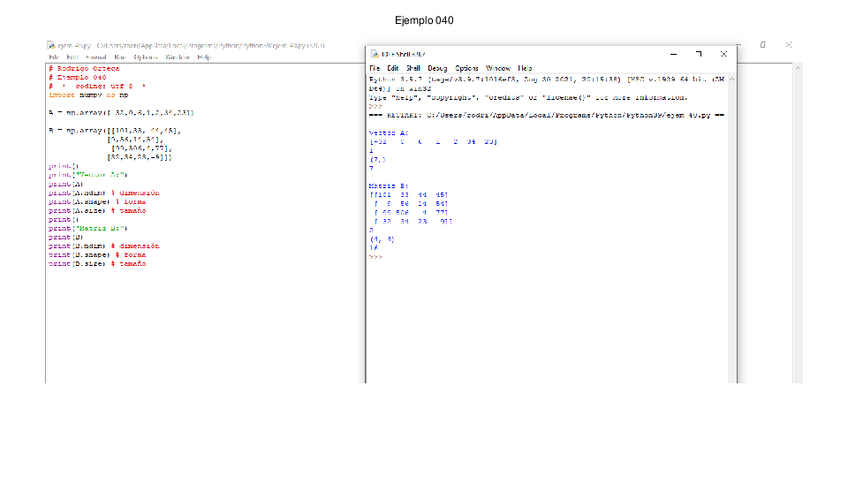Open the Debug menu in the IDLE Shell window
This screenshot has height=477, width=848.
click(437, 68)
